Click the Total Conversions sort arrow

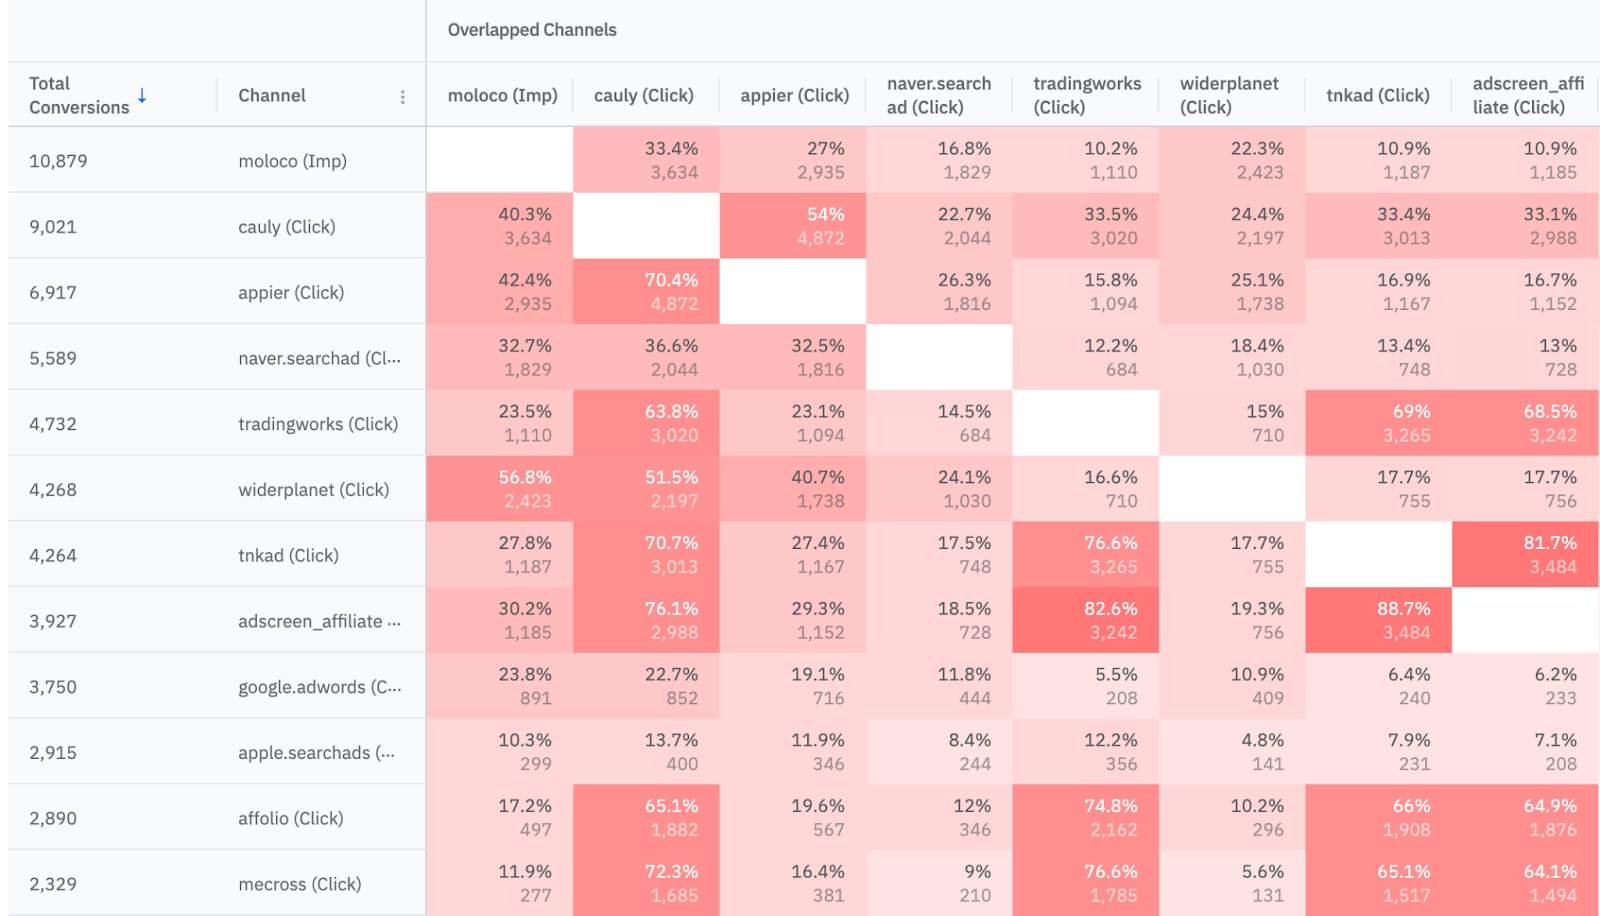(142, 96)
